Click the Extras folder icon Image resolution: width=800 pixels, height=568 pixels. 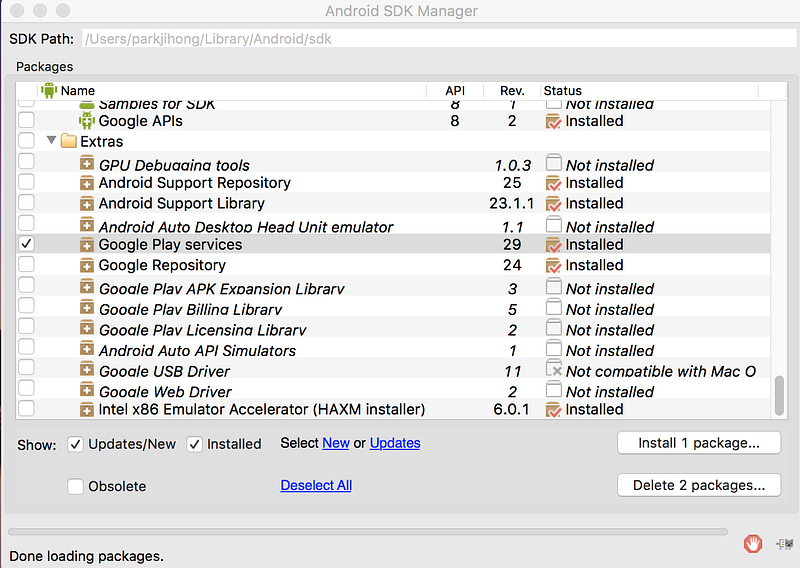point(68,141)
